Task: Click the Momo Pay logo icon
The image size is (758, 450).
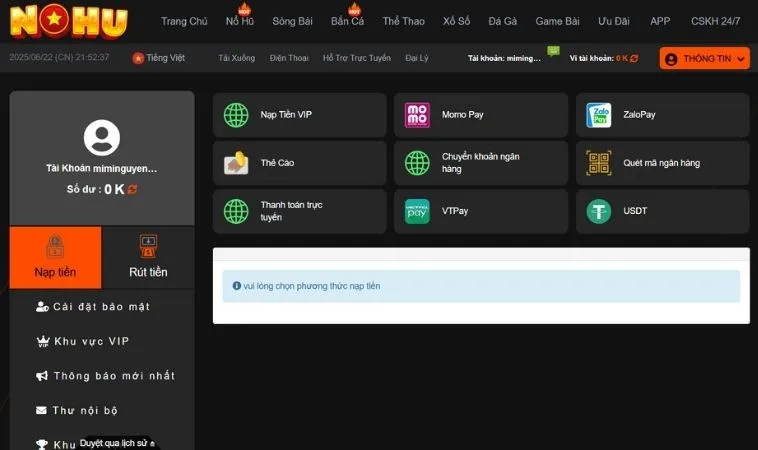Action: point(417,115)
